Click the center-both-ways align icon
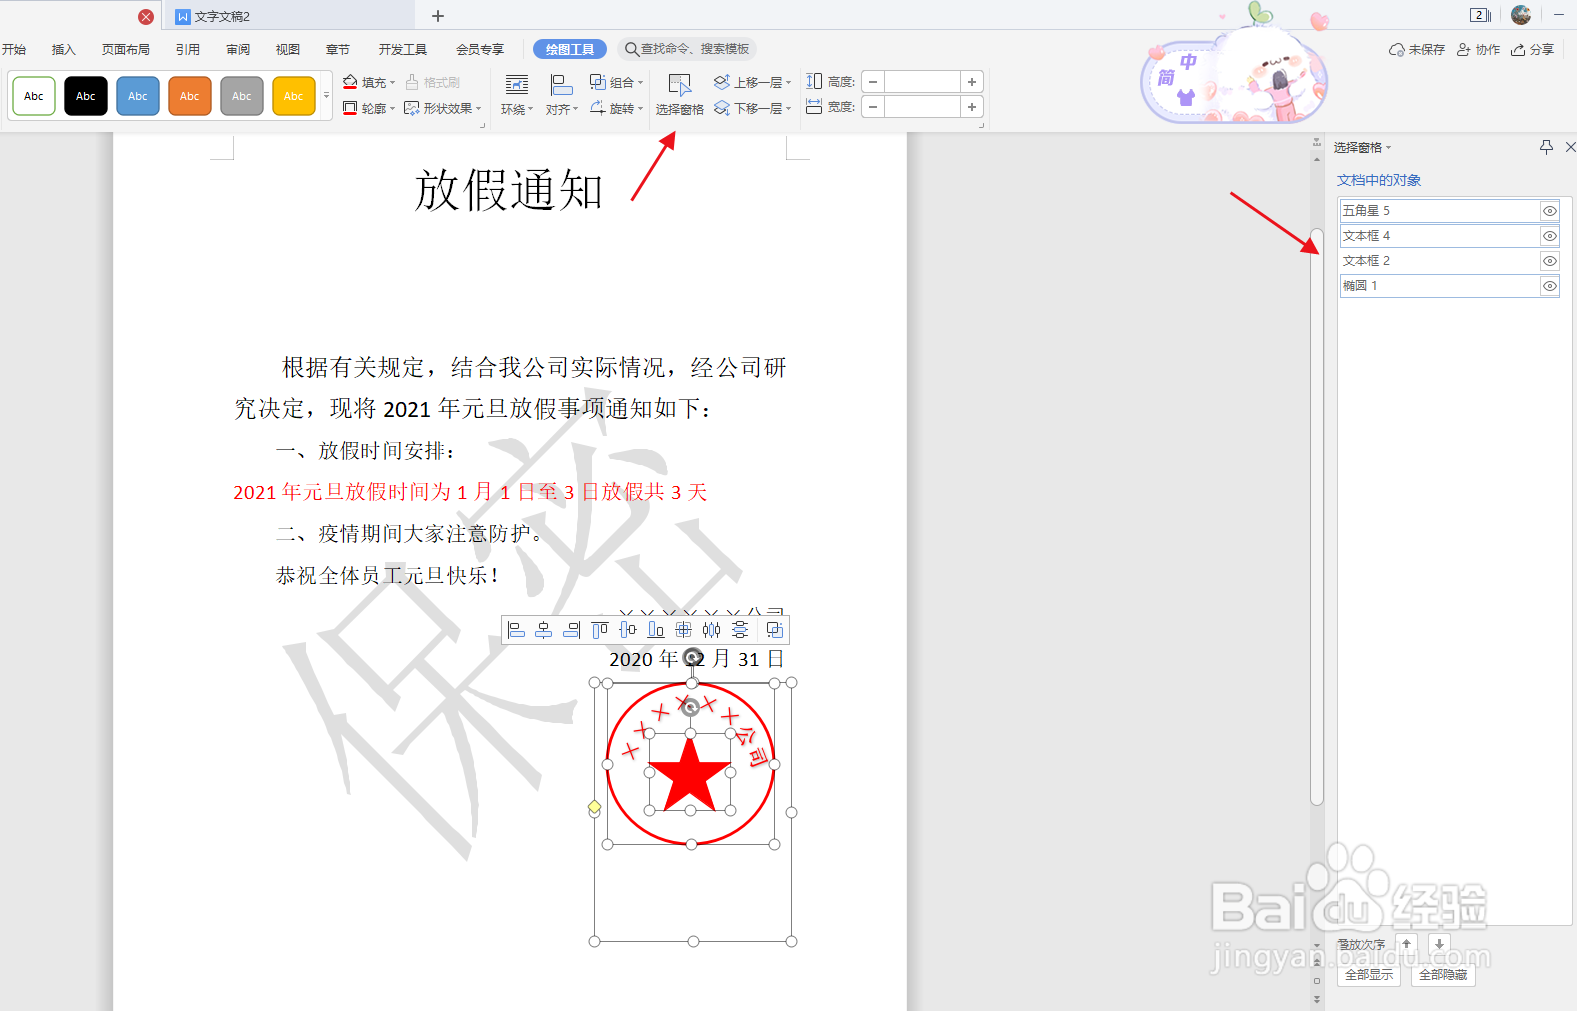 point(684,630)
